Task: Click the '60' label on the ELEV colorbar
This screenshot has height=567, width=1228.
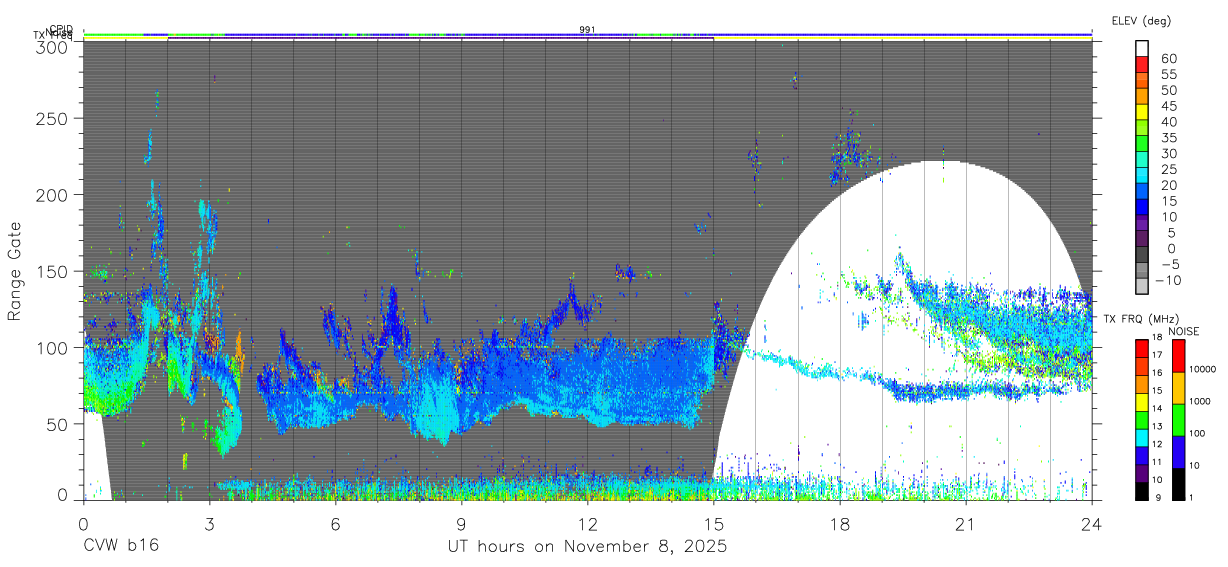Action: coord(1168,59)
